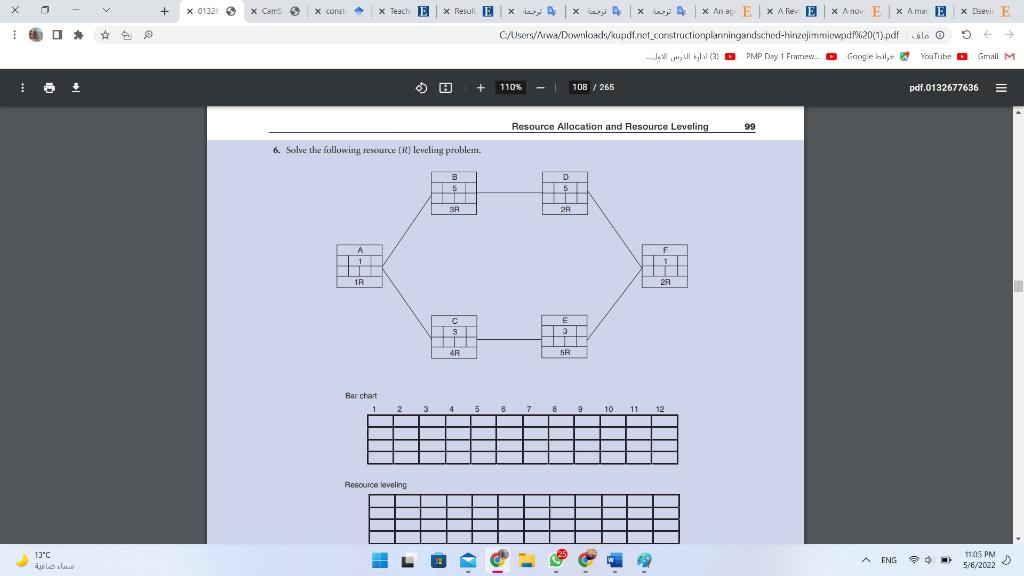Open Microsoft Store from the taskbar

tap(439, 560)
